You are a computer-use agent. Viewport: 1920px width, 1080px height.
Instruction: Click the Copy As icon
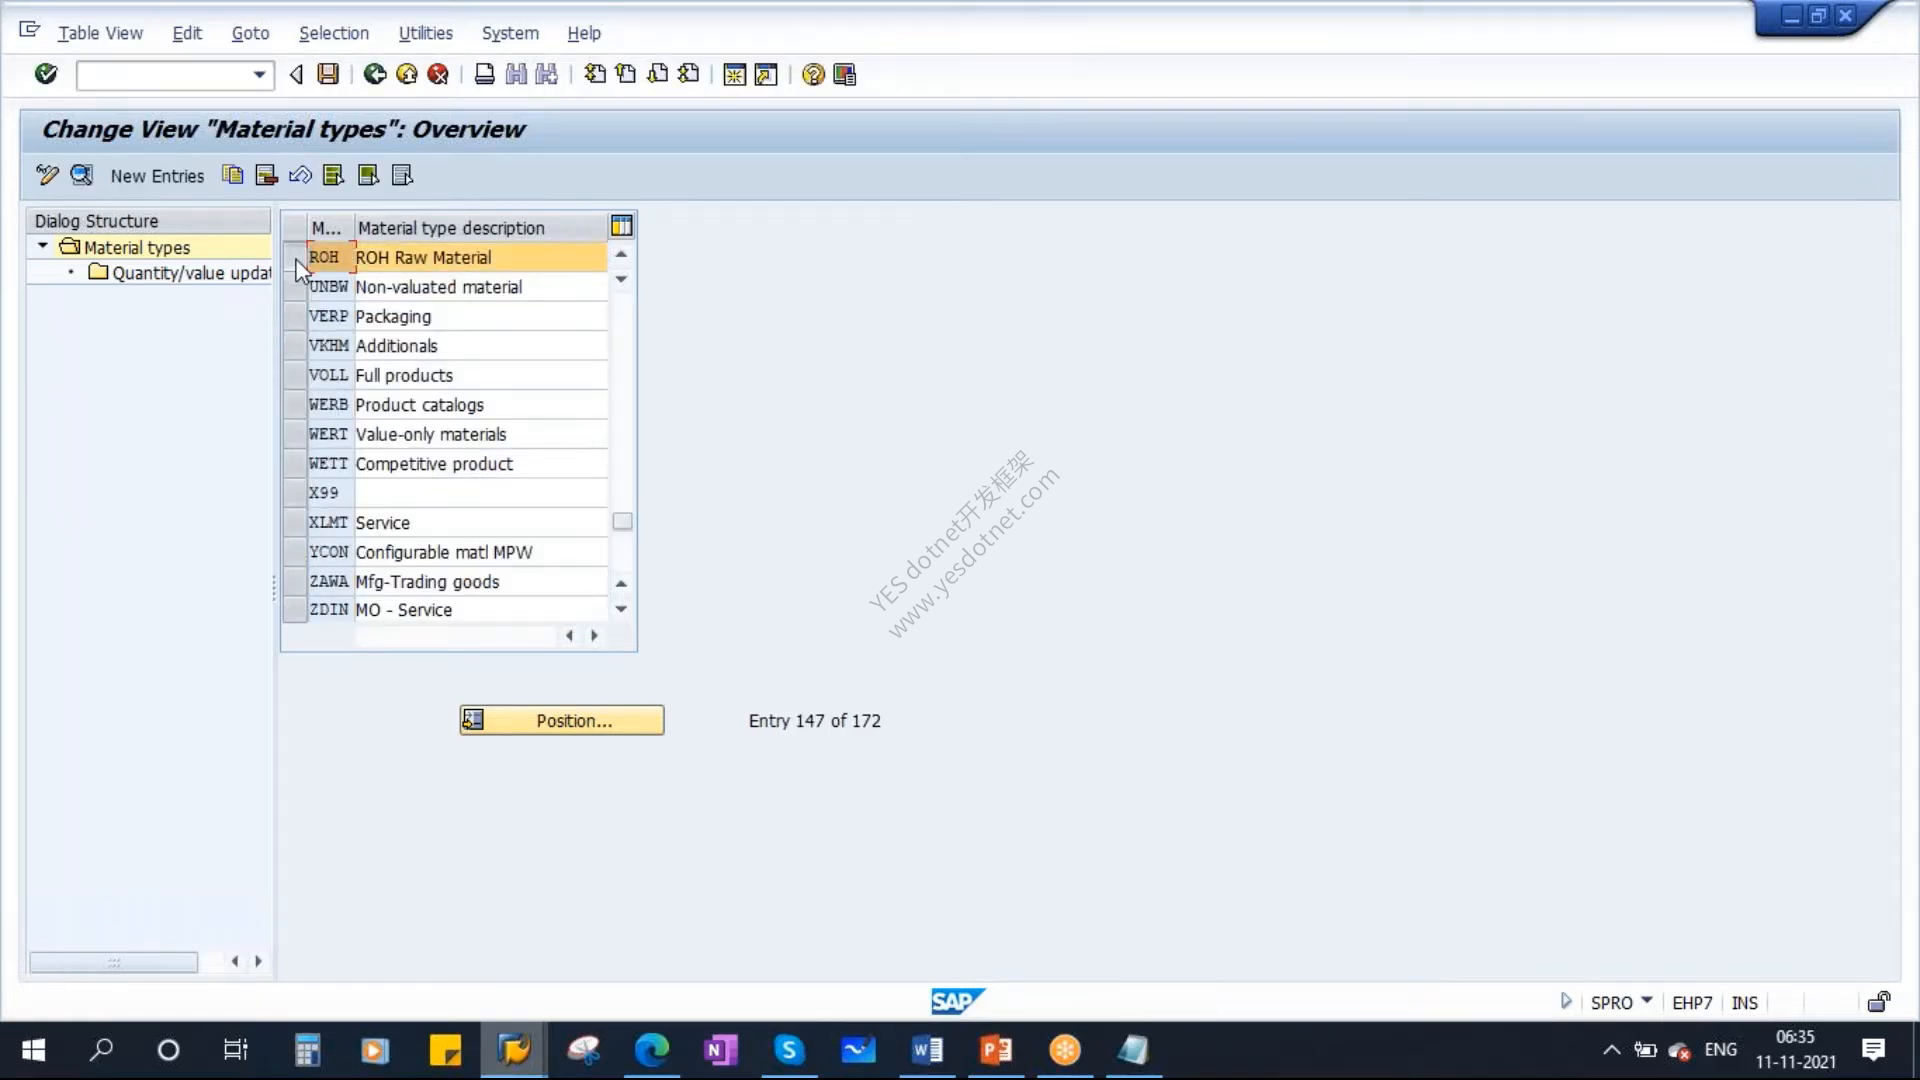coord(232,175)
